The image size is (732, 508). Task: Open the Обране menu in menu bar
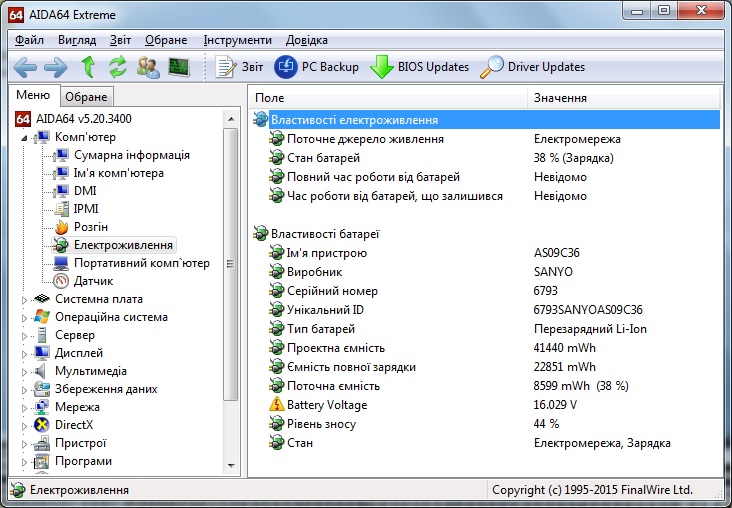(x=166, y=40)
